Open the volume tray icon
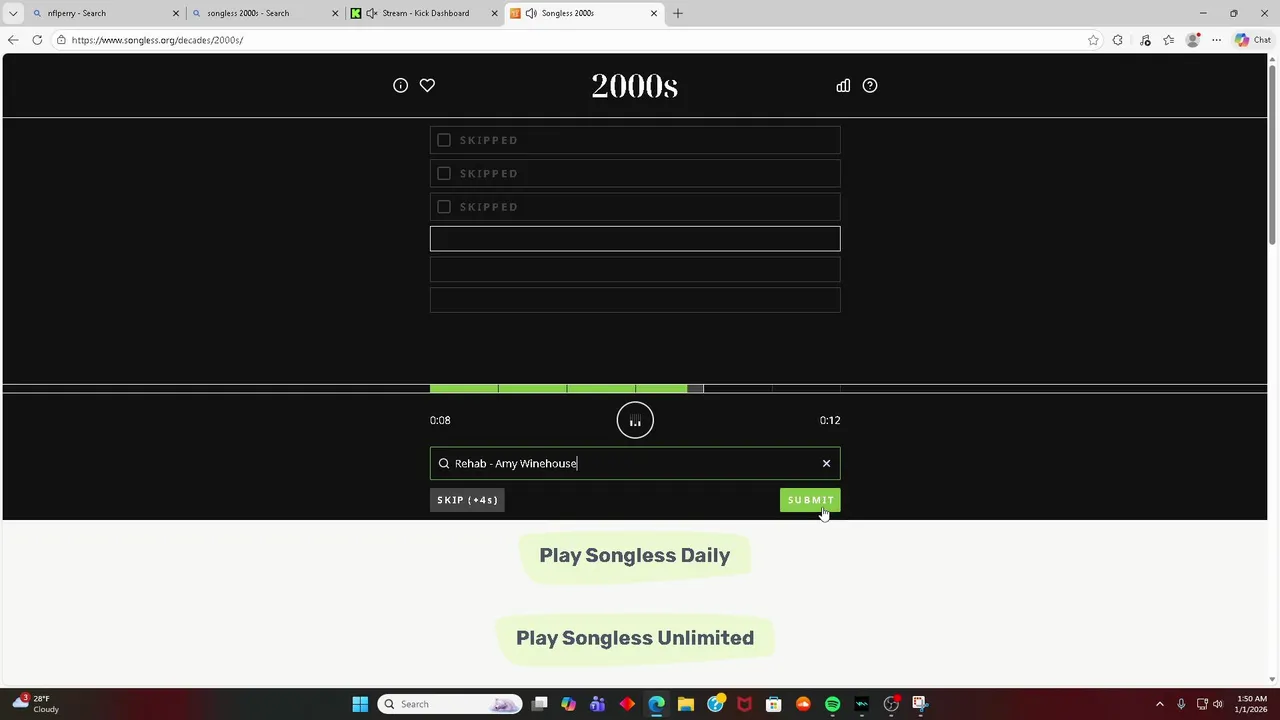This screenshot has height=720, width=1280. (x=1219, y=704)
